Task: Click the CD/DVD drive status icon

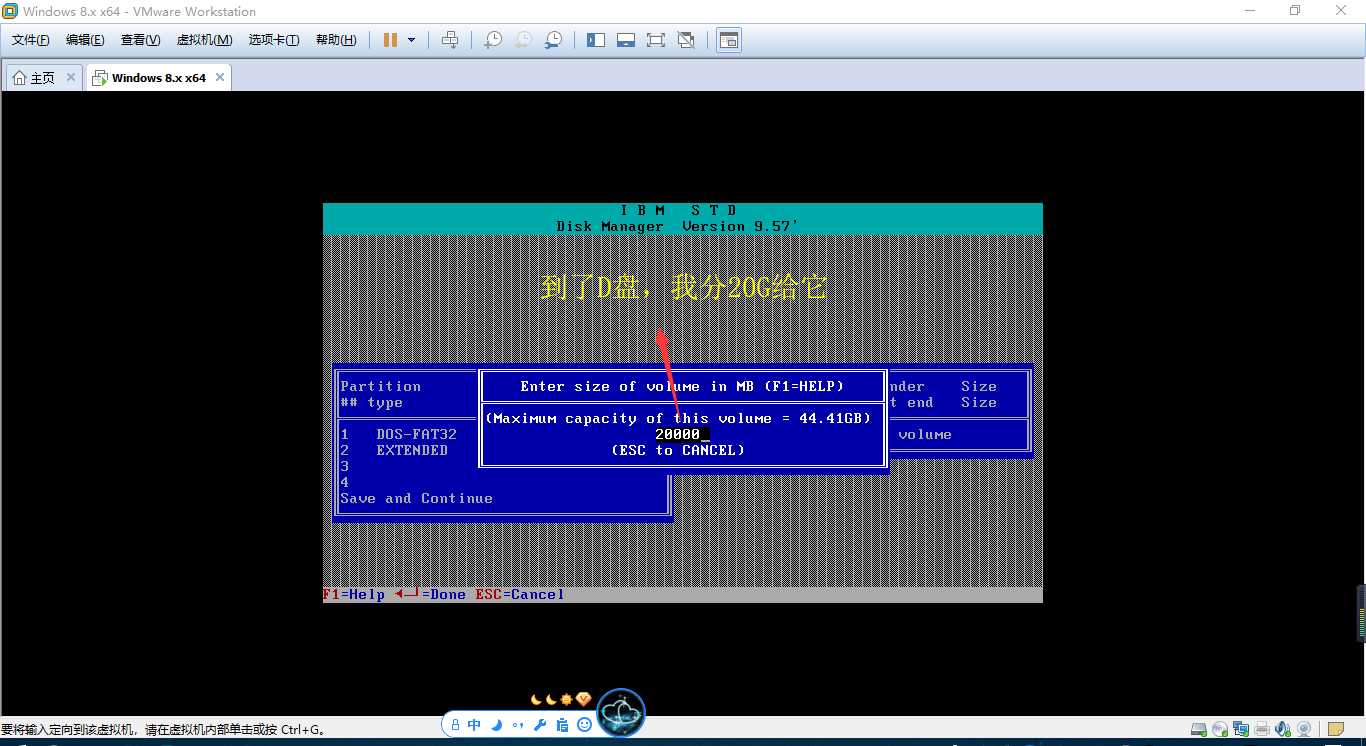Action: click(1220, 729)
